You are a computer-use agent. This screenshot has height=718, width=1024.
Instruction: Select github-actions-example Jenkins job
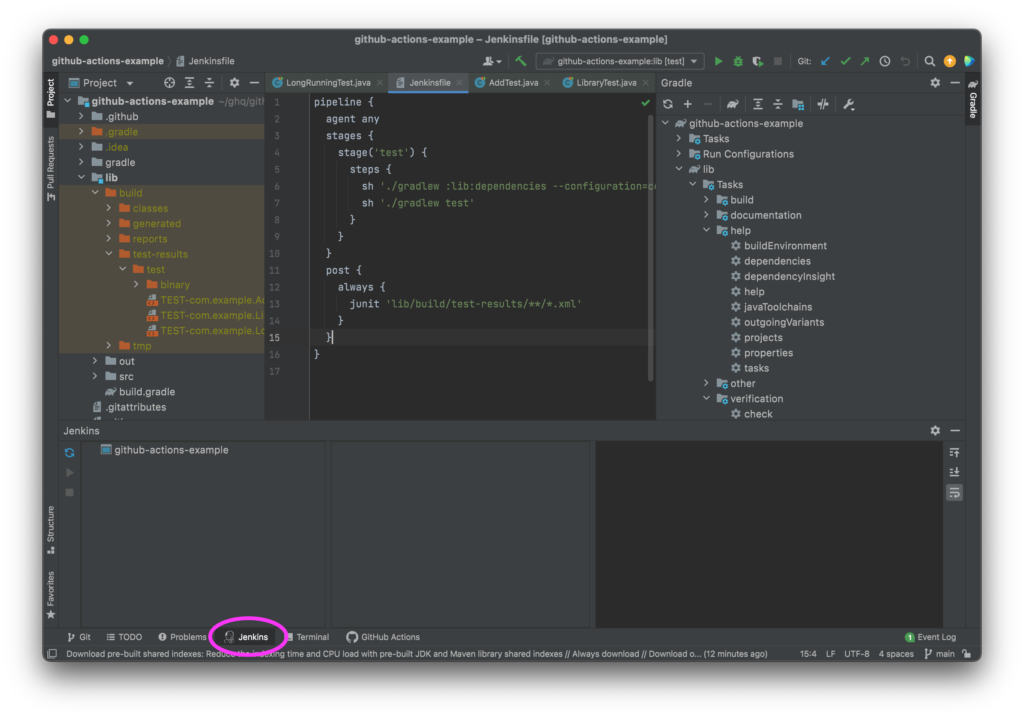165,449
